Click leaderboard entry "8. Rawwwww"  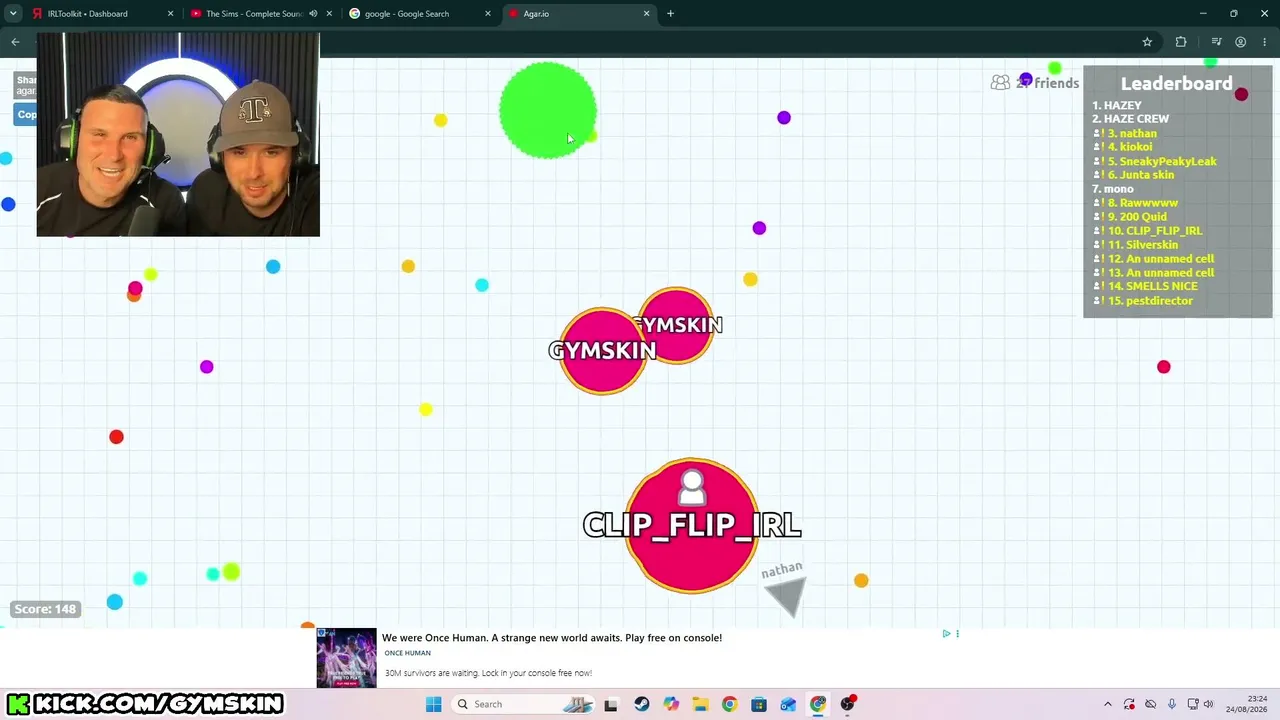click(x=1136, y=203)
